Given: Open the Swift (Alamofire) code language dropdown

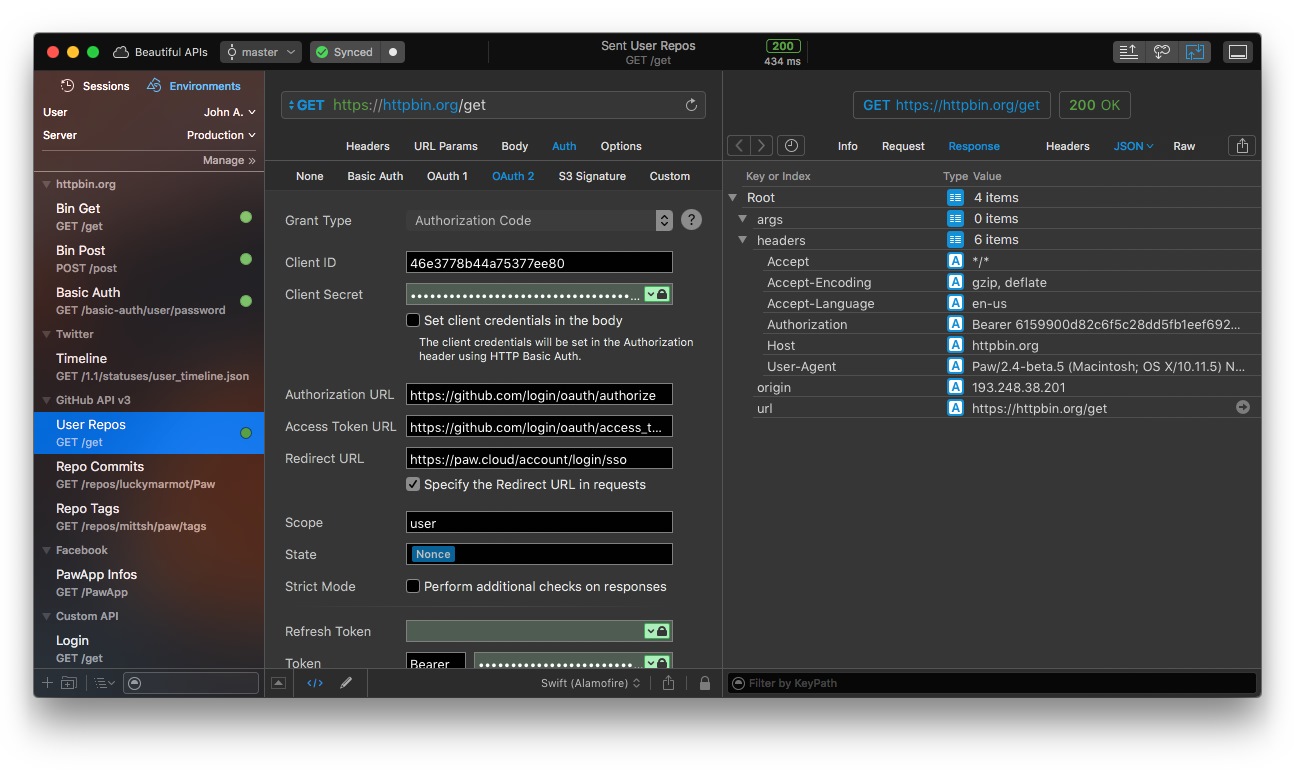Looking at the screenshot, I should point(590,683).
